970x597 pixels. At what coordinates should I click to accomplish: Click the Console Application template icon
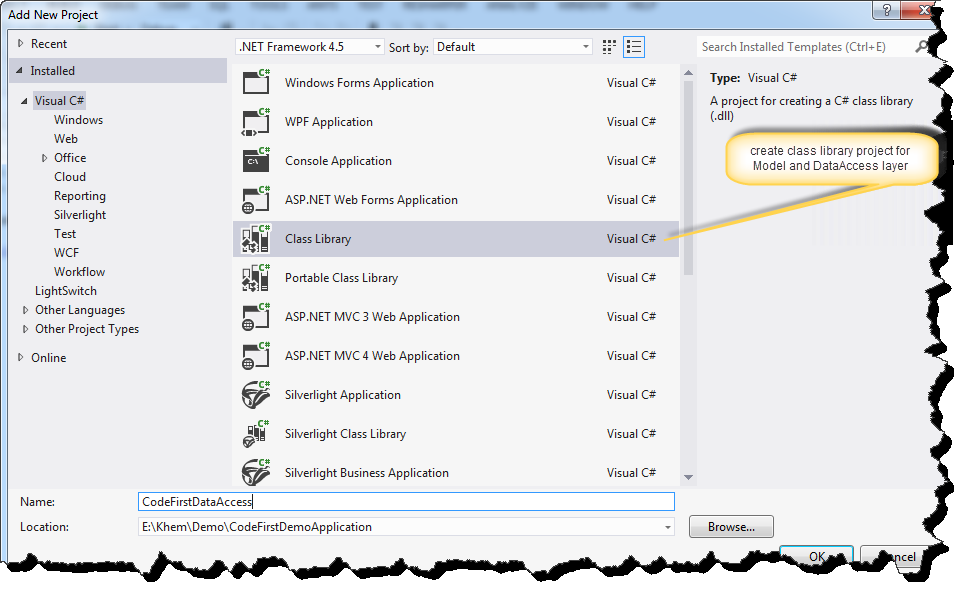click(x=256, y=160)
